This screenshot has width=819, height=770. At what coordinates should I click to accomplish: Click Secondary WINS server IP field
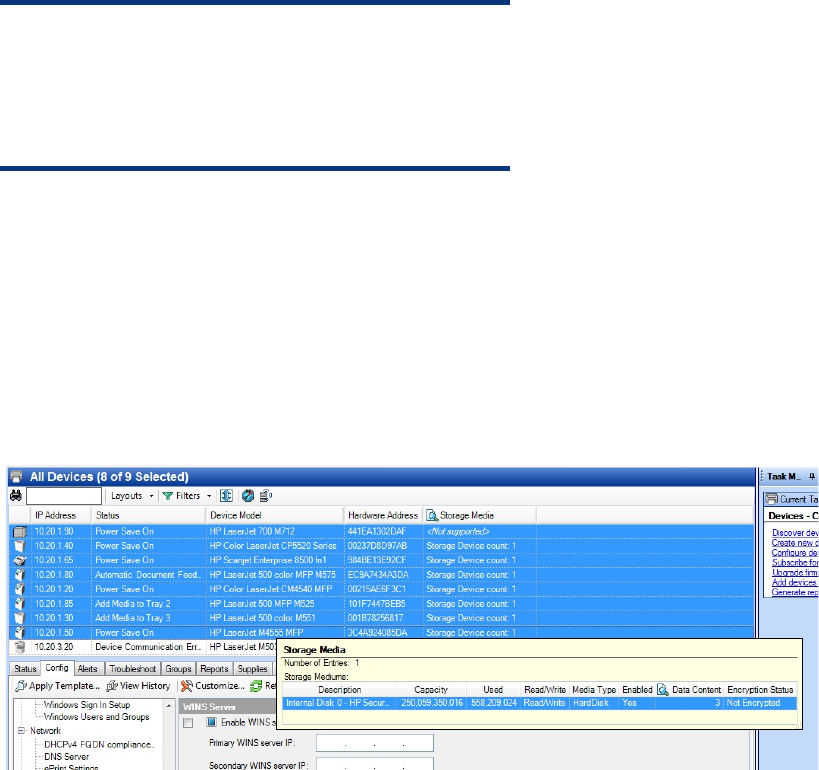[375, 764]
